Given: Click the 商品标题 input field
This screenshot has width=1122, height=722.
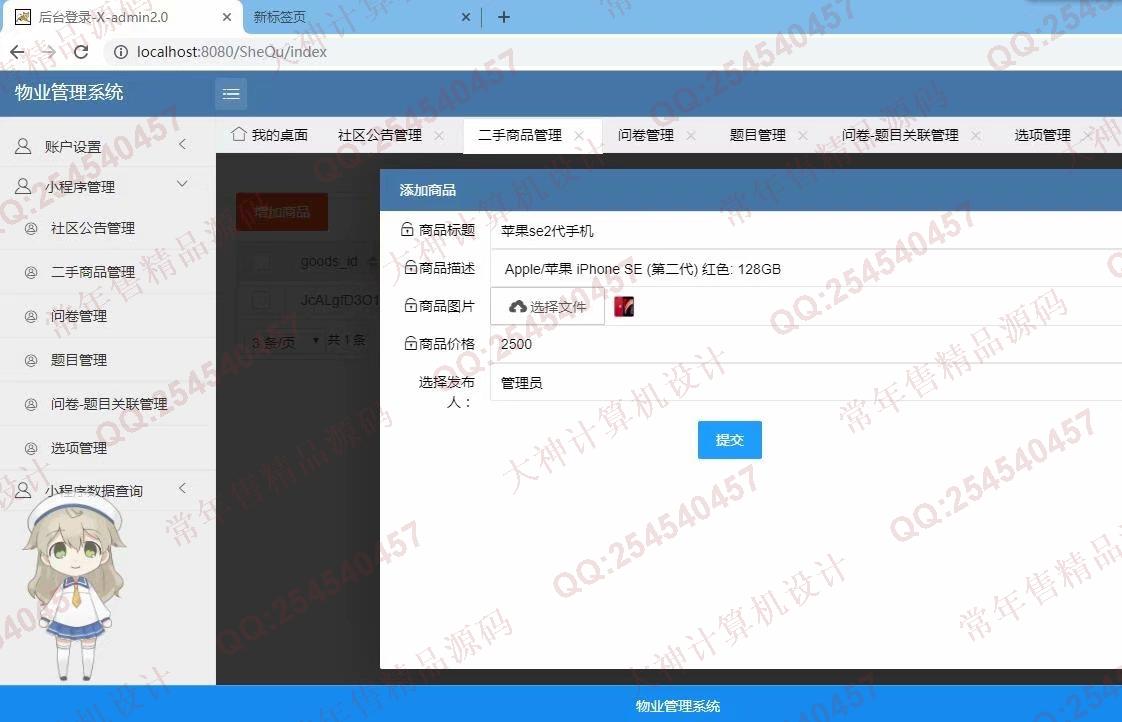Looking at the screenshot, I should coord(806,230).
